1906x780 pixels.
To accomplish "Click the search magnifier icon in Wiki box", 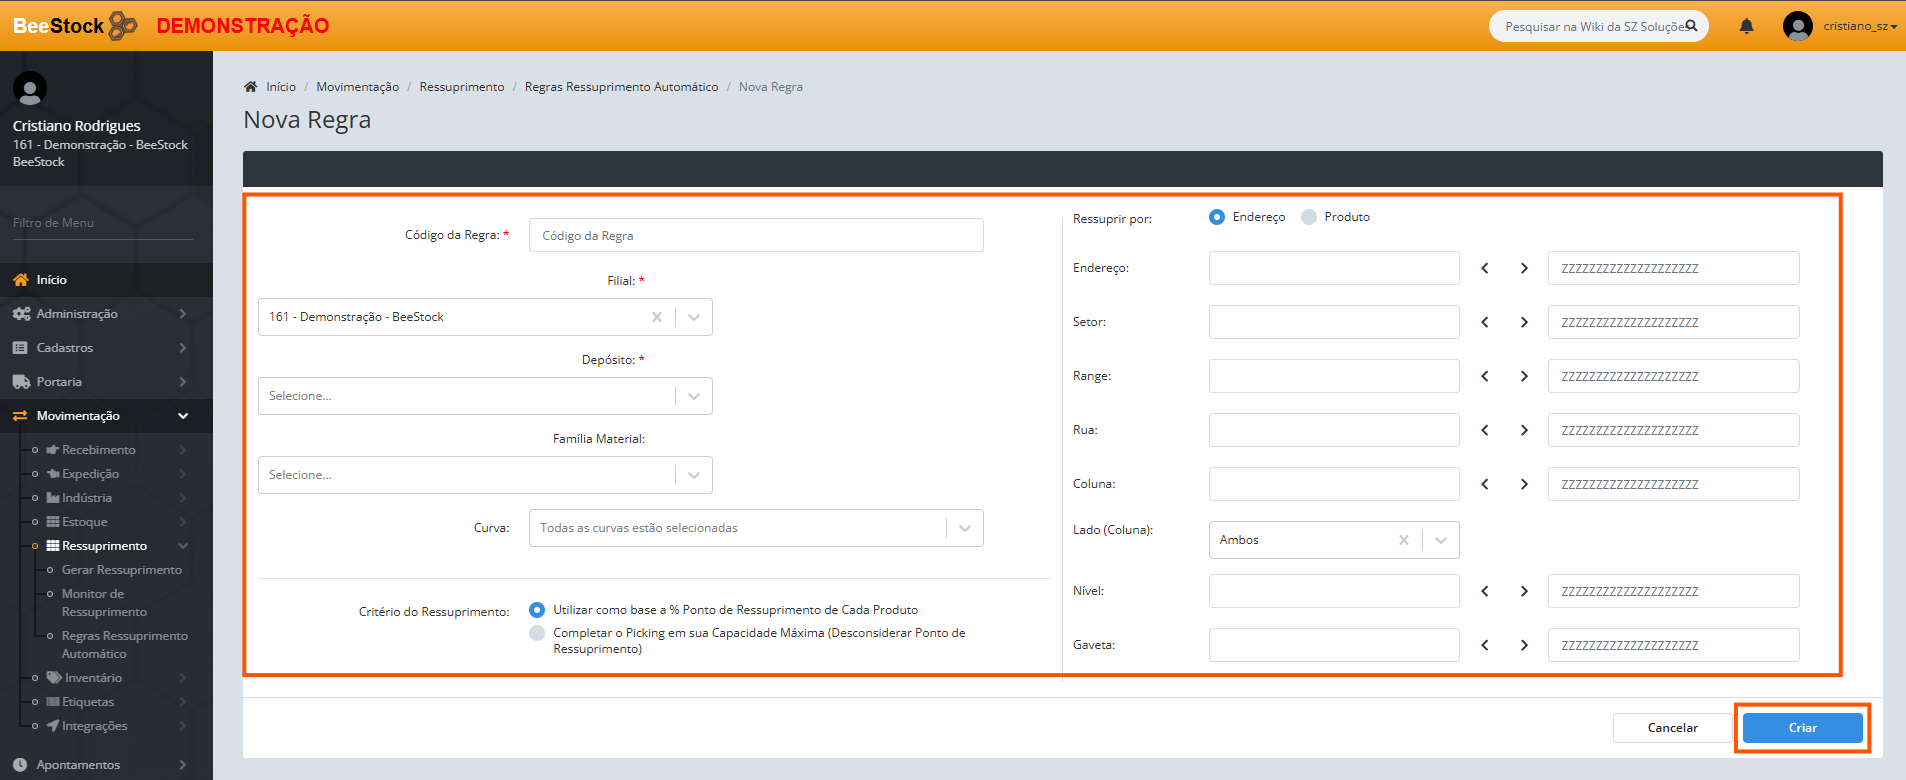I will pyautogui.click(x=1691, y=26).
